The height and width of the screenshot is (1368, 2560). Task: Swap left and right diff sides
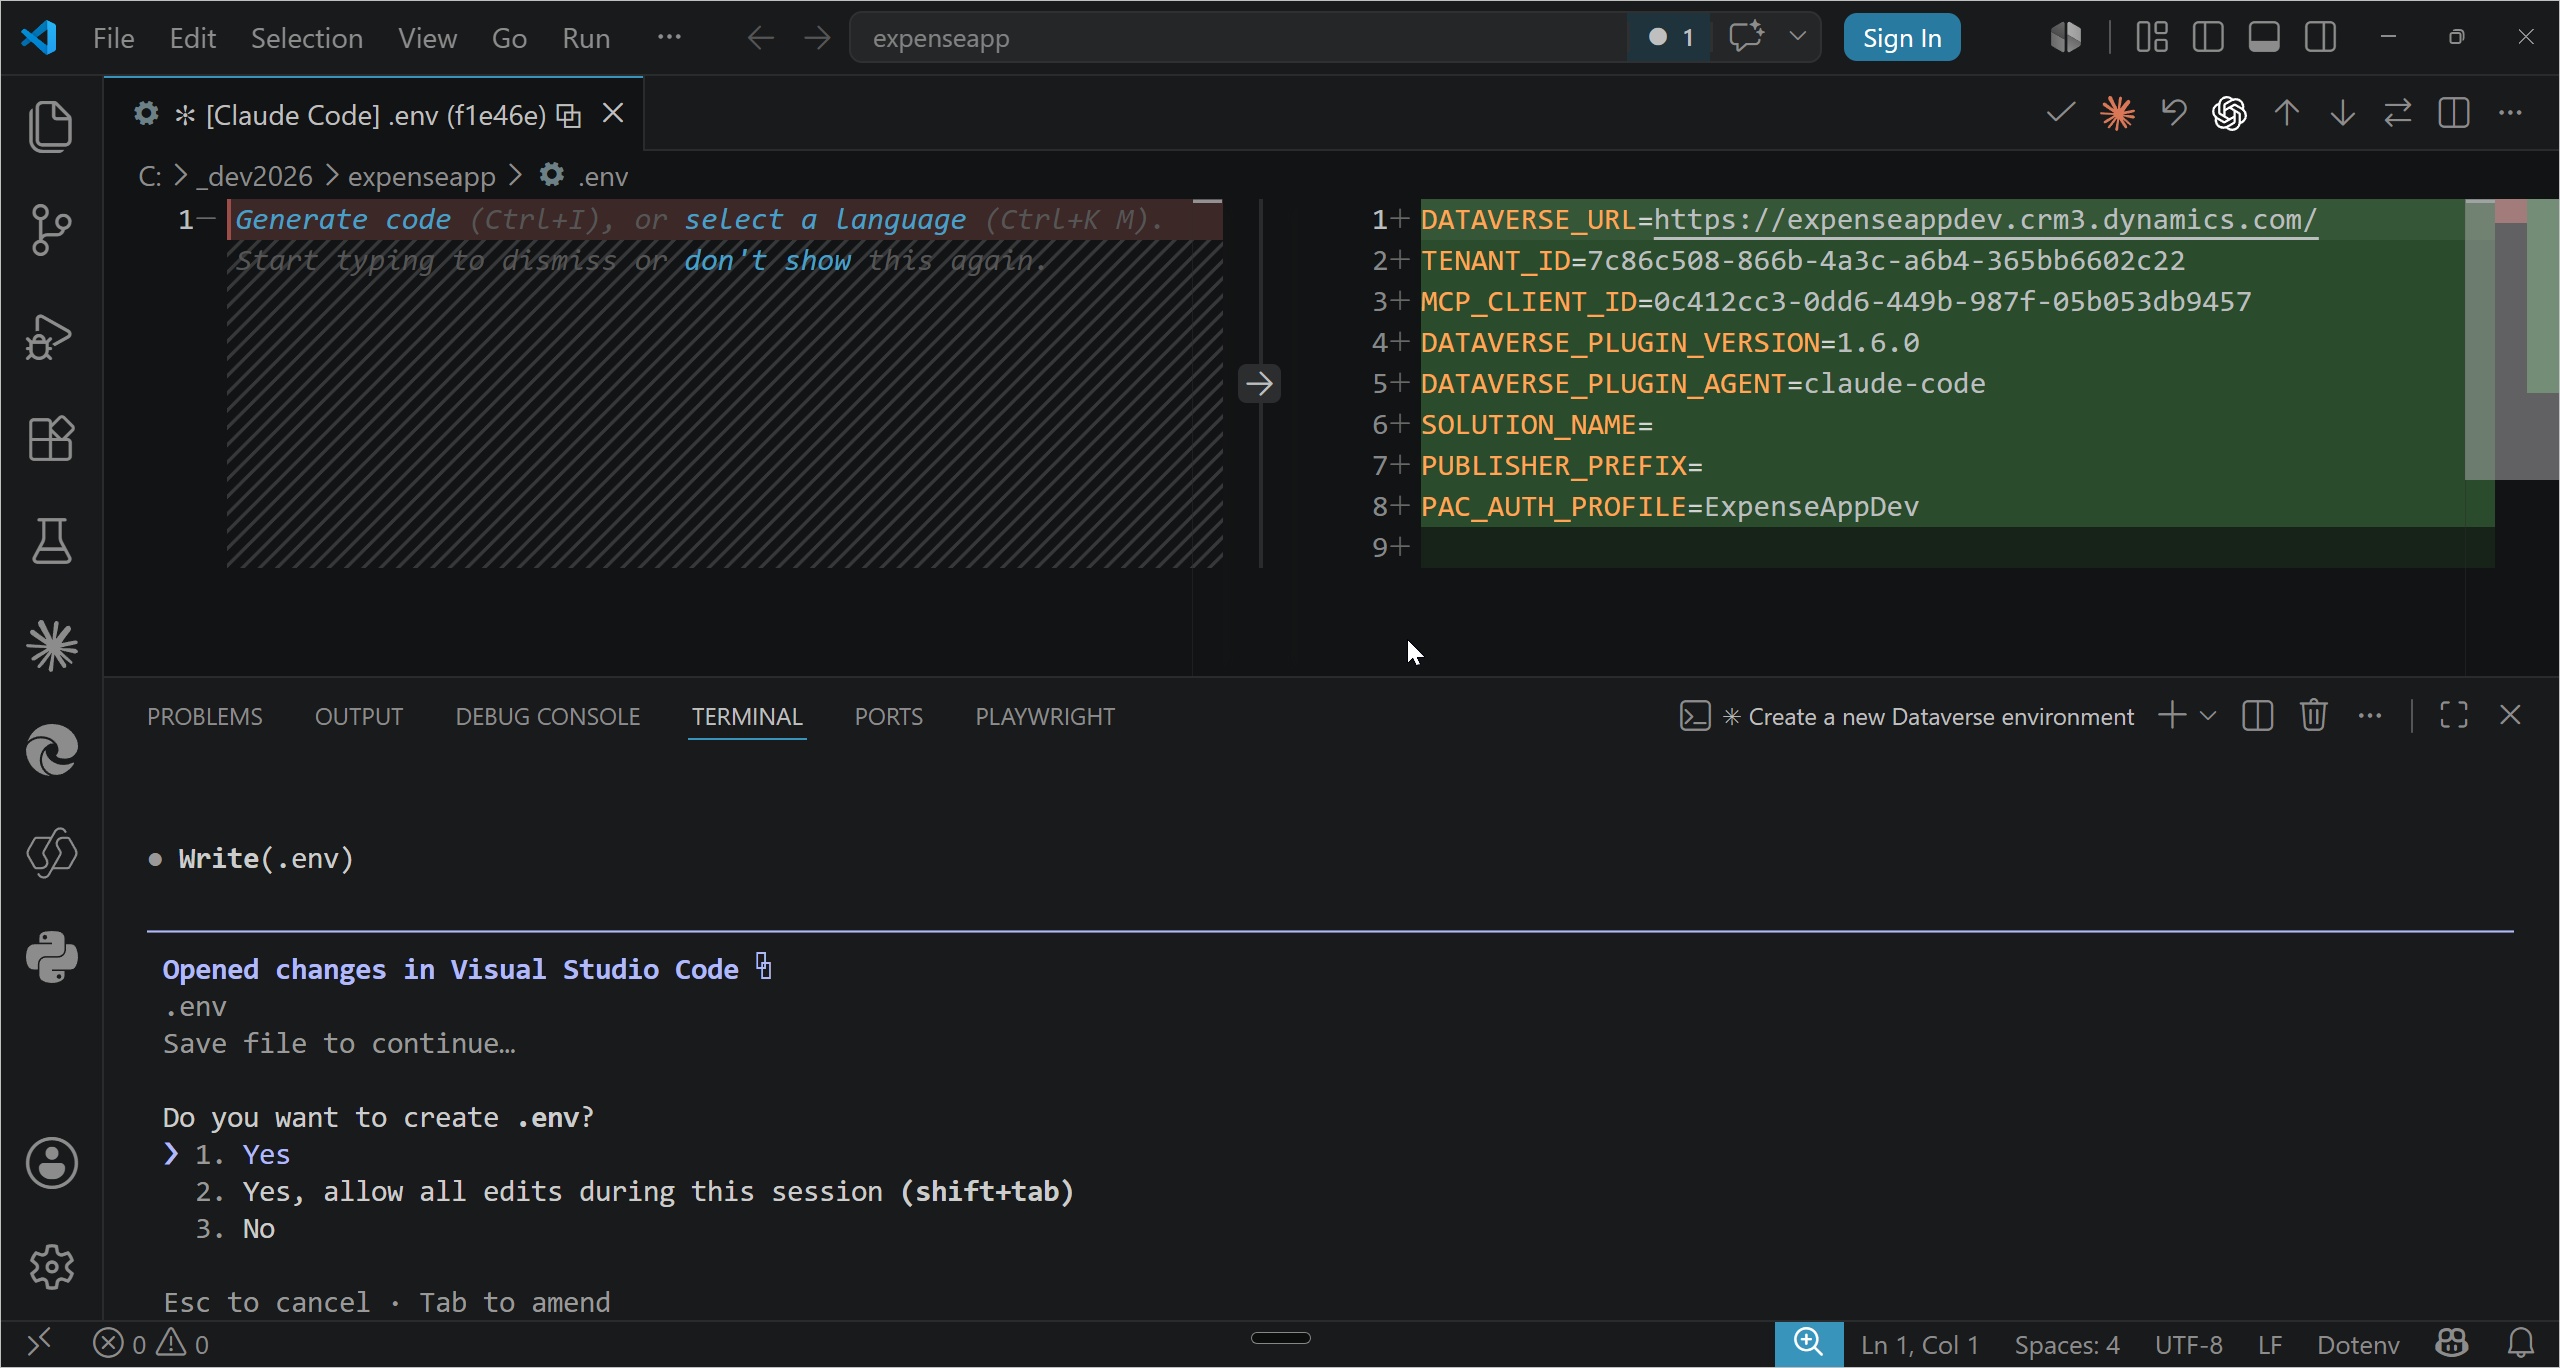click(2398, 113)
